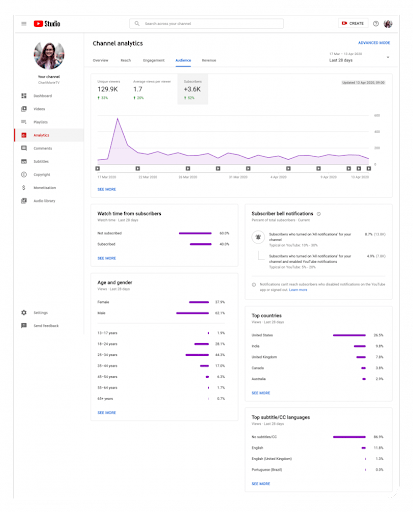Click the Settings gear icon

pos(24,312)
